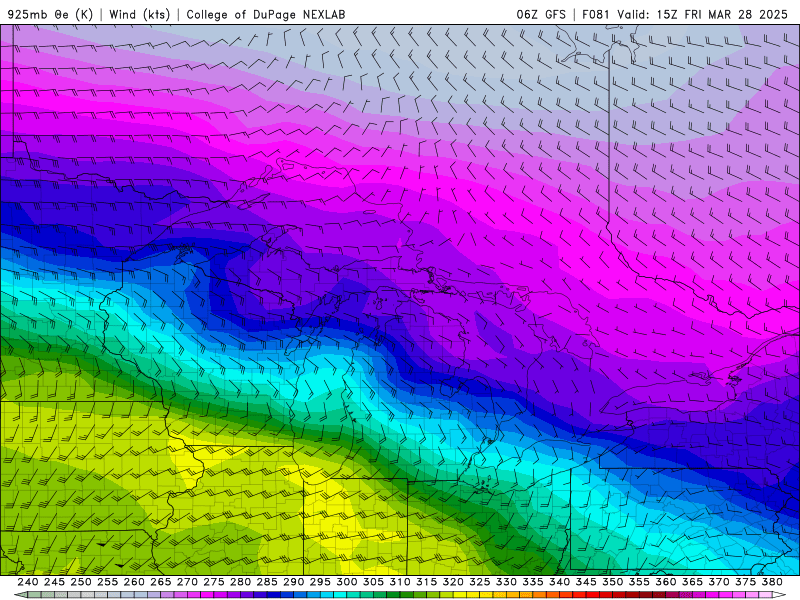Select the 330 color bar value
The image size is (800, 600).
[x=506, y=582]
